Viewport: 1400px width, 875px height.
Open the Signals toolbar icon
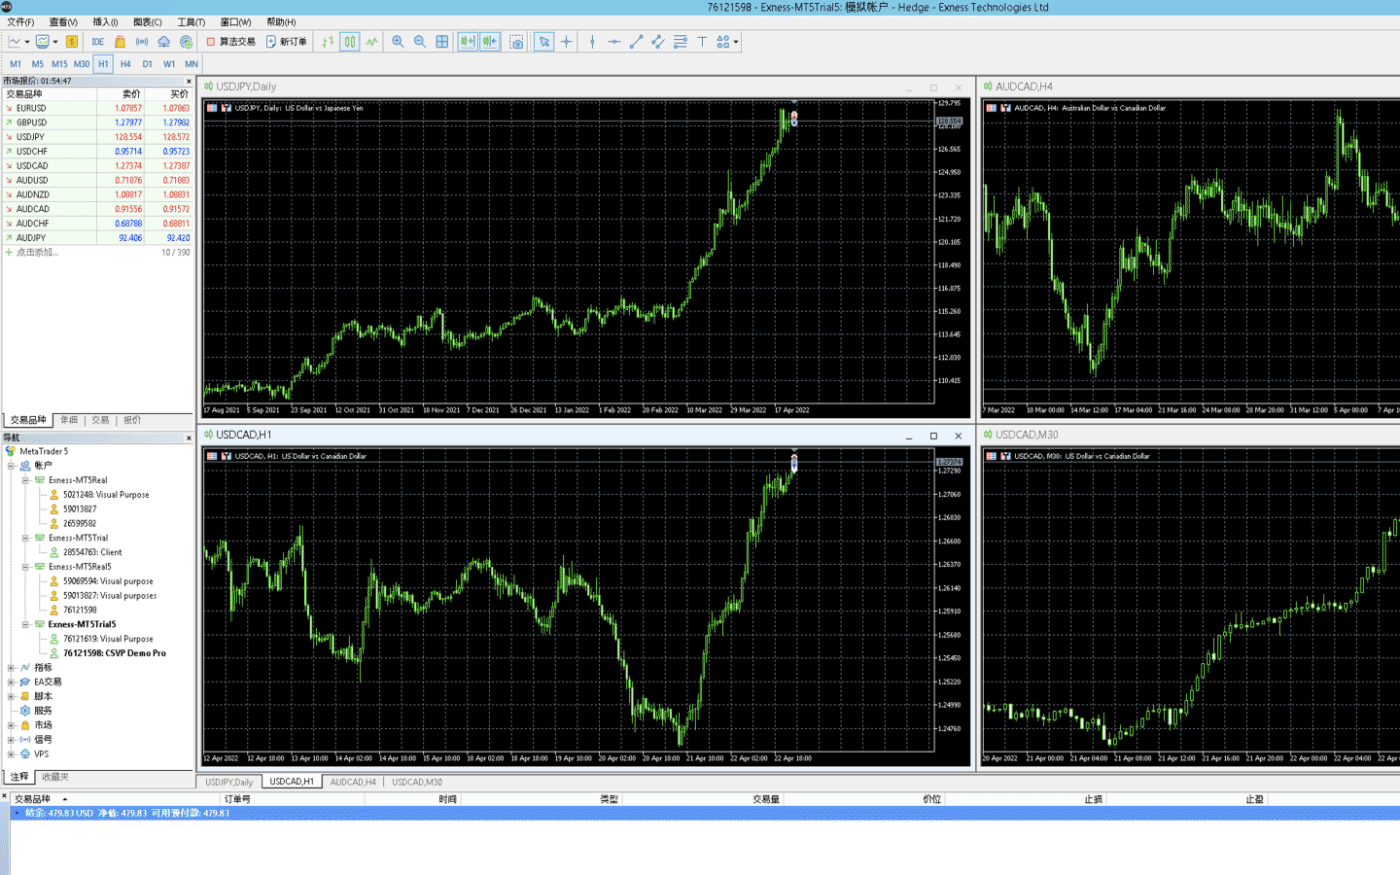coord(142,42)
